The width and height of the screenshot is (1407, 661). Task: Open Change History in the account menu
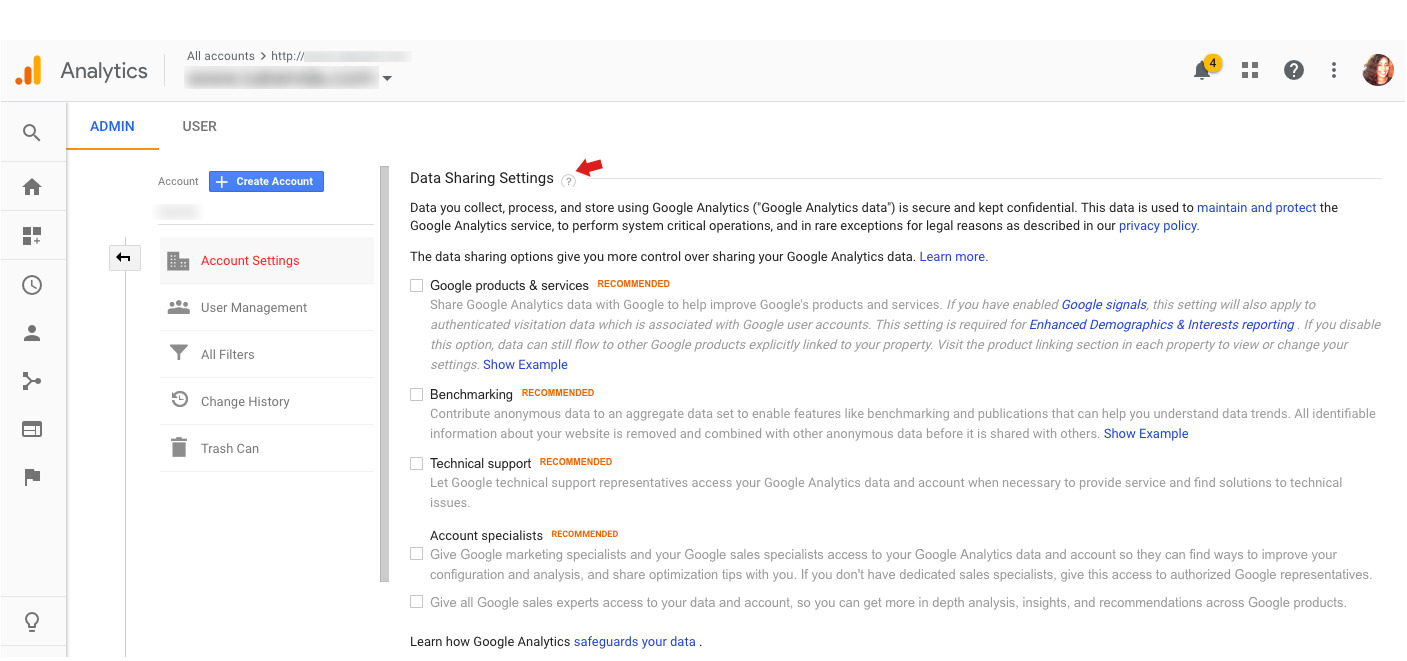245,401
